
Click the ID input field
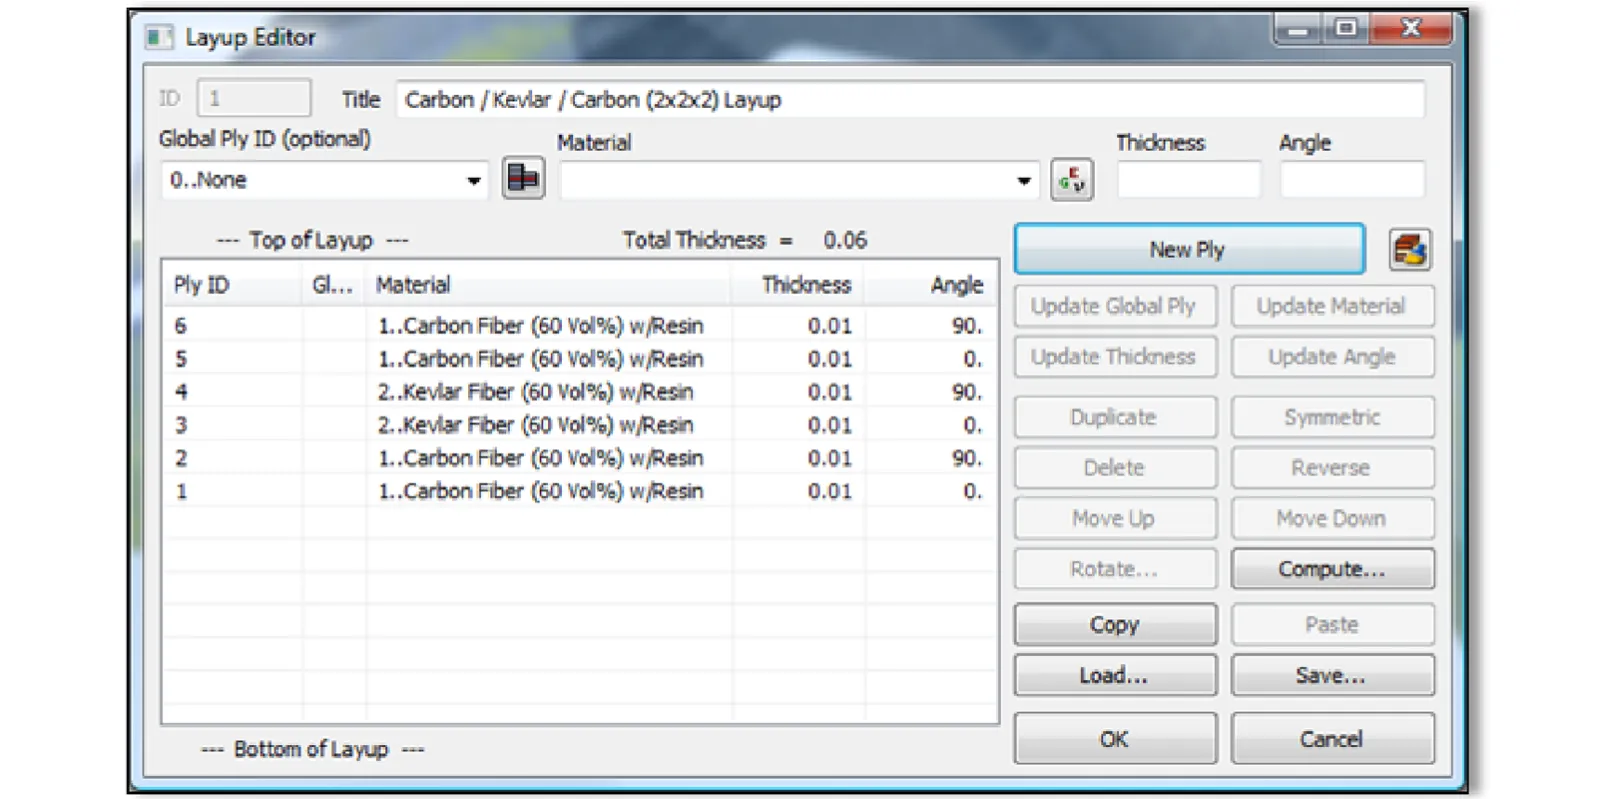pos(254,99)
